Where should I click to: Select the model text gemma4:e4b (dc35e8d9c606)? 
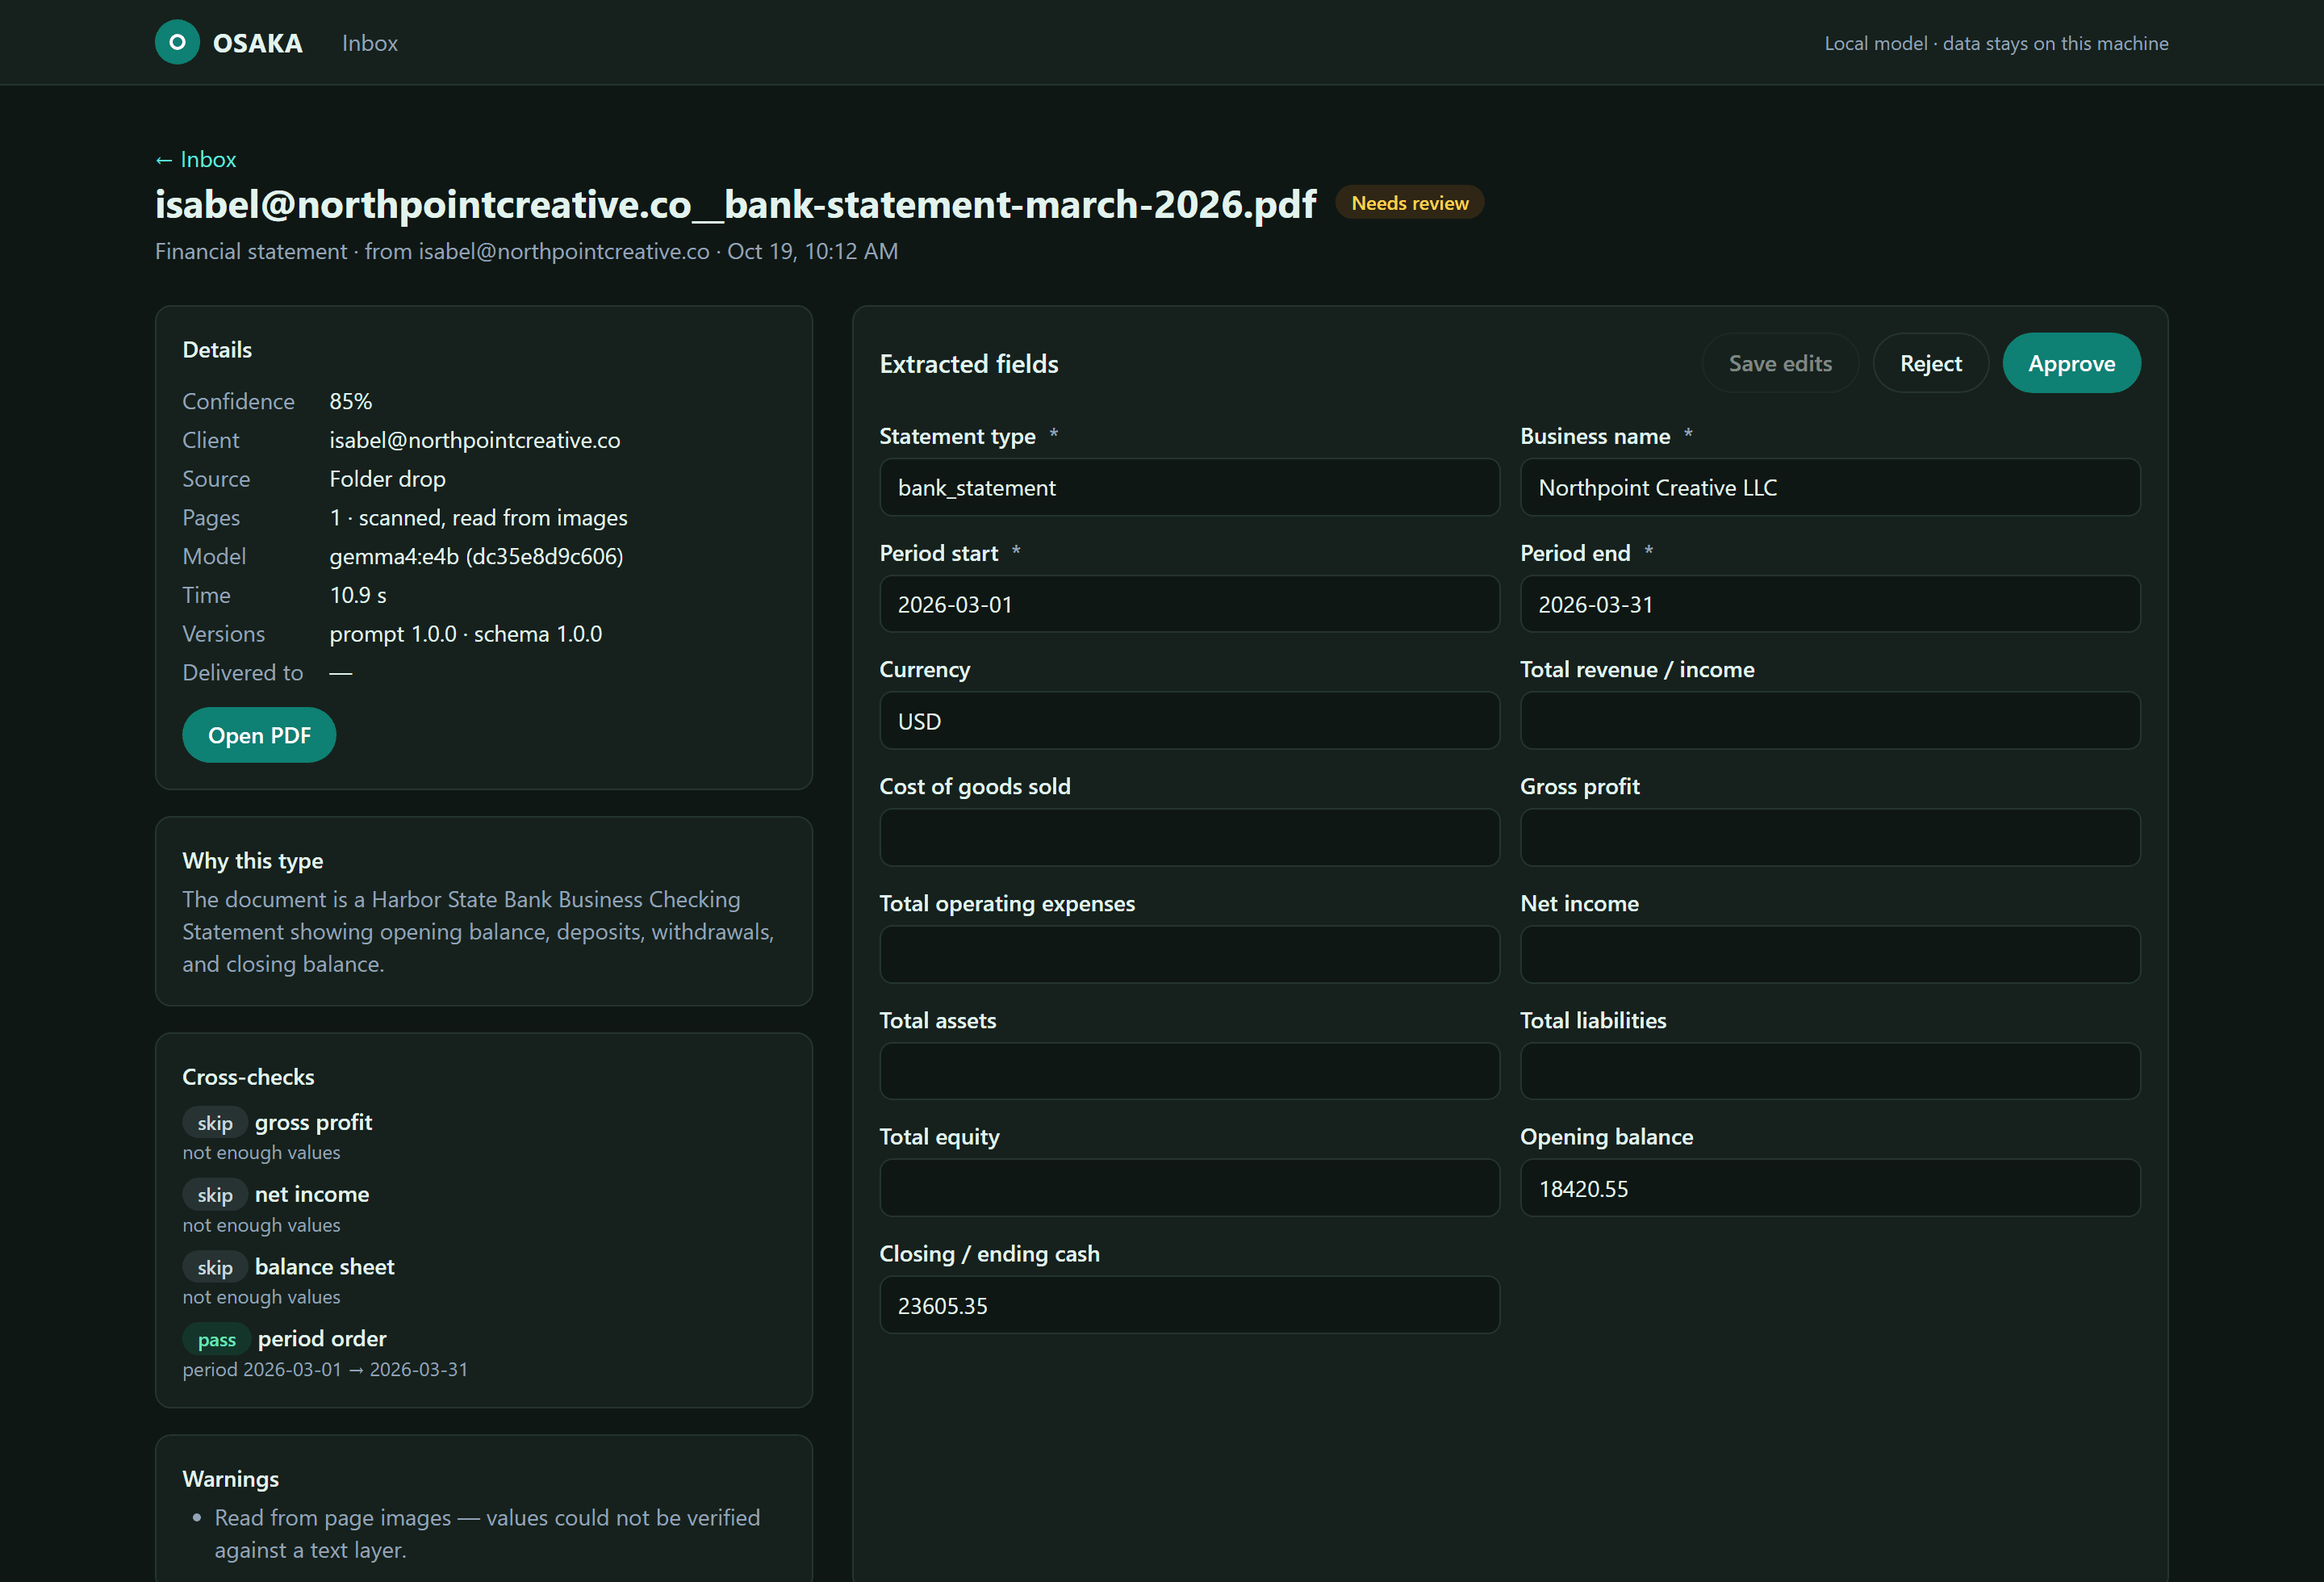(x=476, y=556)
